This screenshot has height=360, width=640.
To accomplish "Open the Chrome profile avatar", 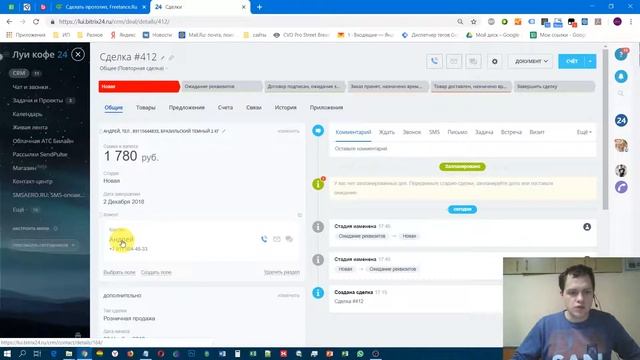I will coord(617,22).
